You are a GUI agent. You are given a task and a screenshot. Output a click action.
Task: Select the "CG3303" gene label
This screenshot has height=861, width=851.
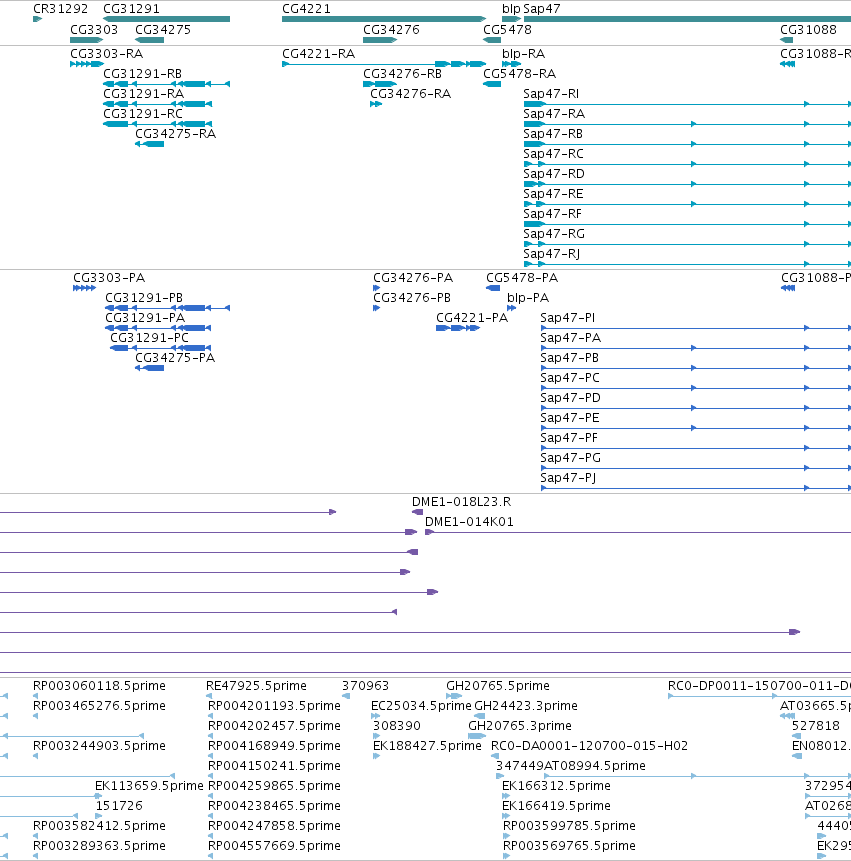coord(94,30)
